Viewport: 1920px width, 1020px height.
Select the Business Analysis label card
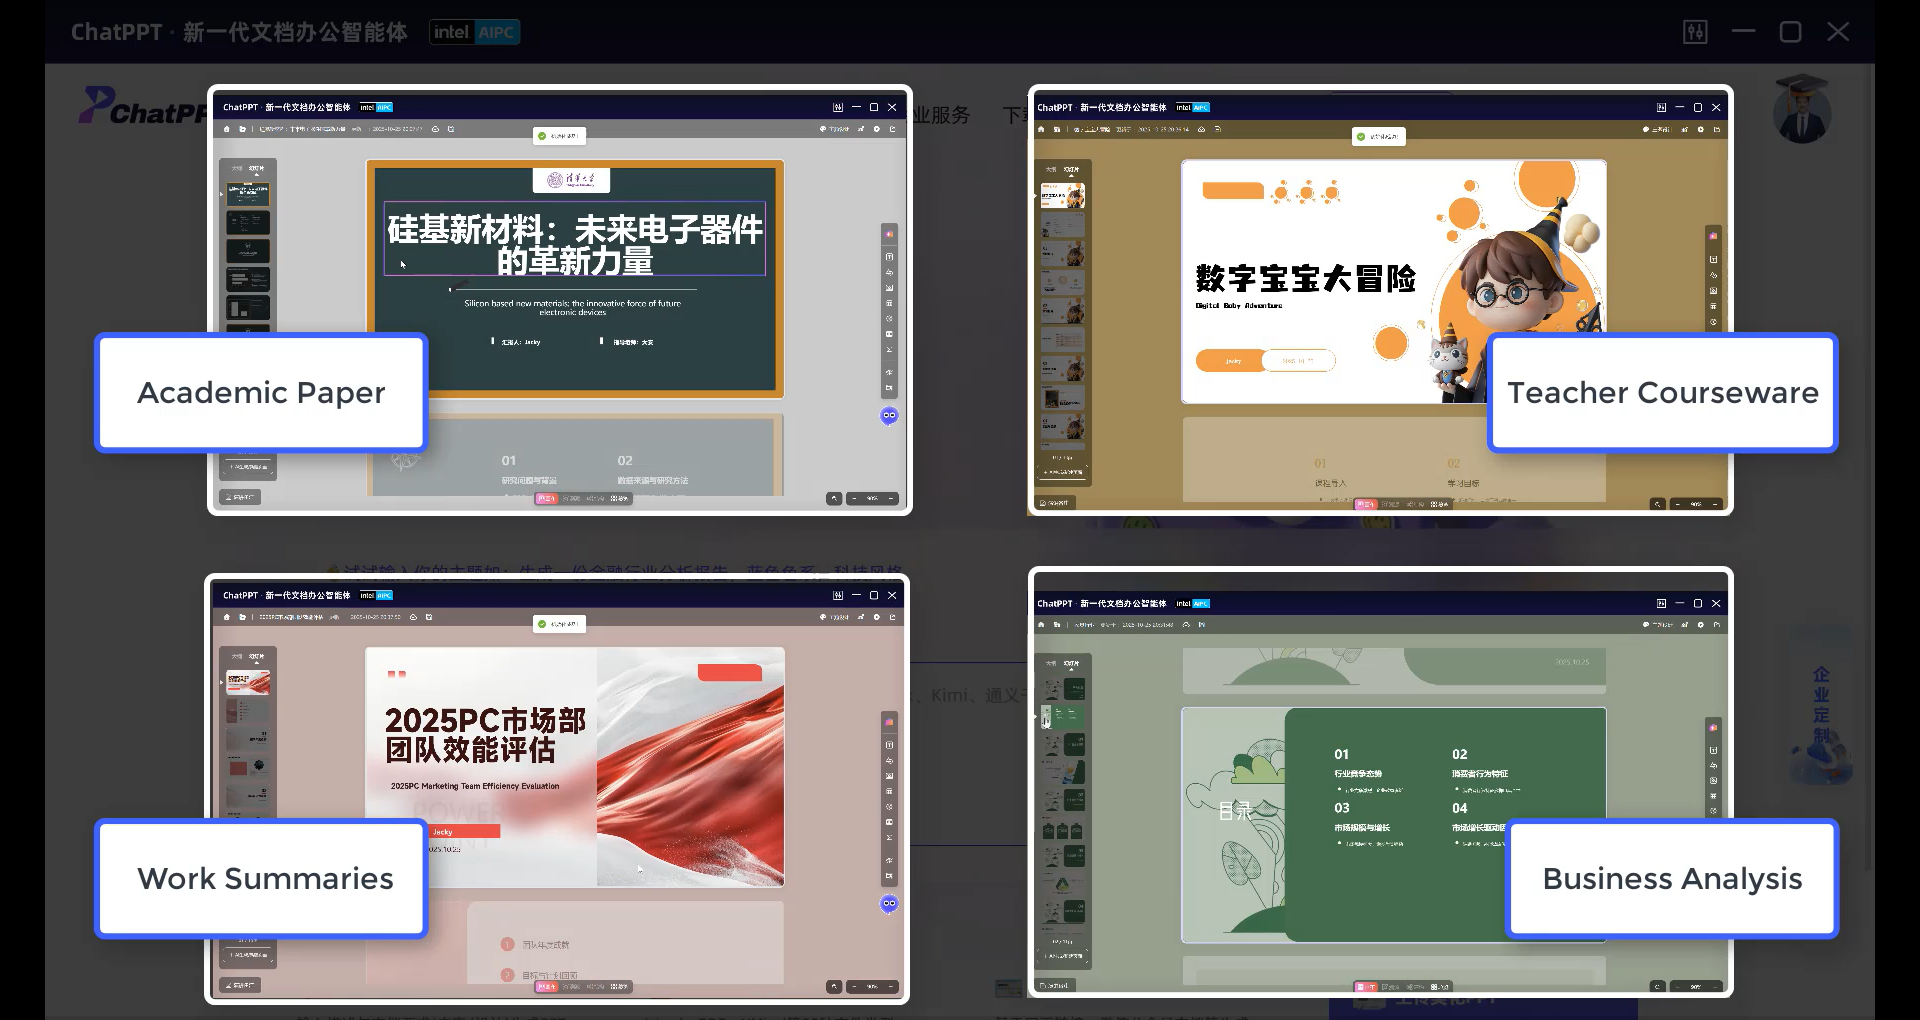point(1672,878)
